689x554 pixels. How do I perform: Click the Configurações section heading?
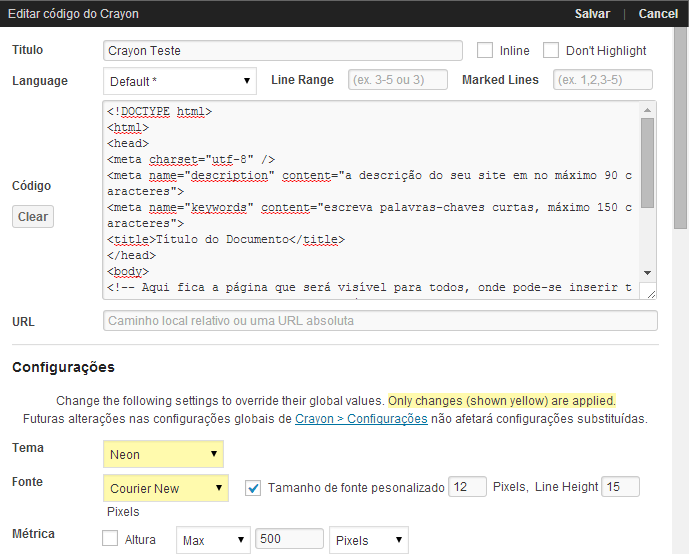(x=63, y=367)
